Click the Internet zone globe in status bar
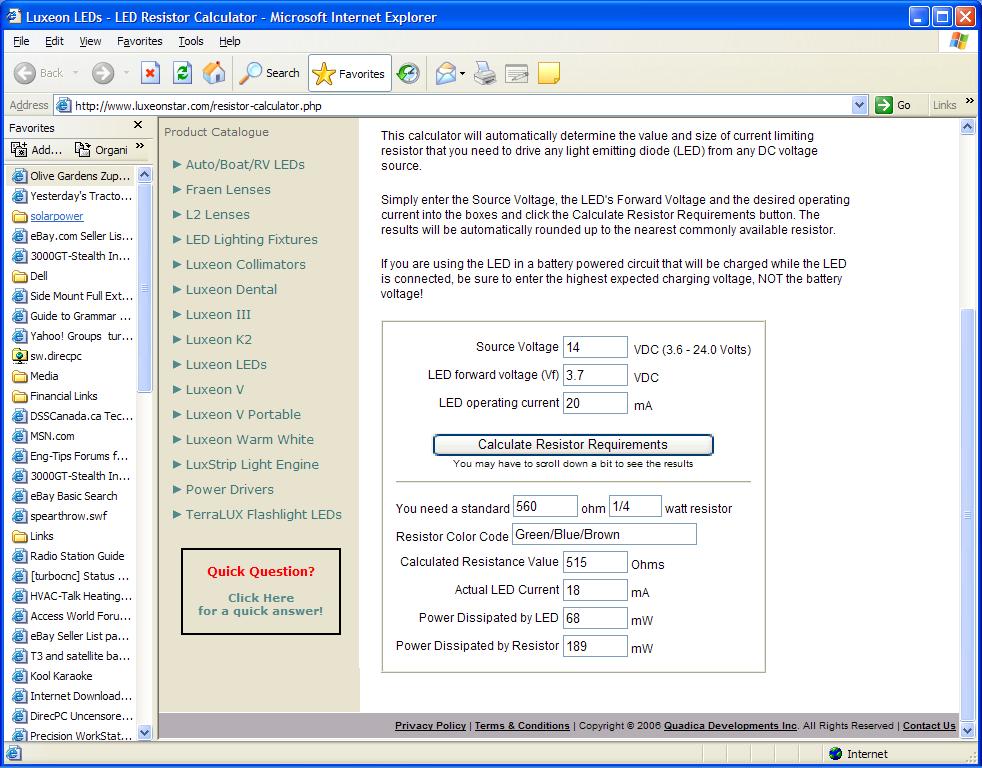 click(835, 754)
